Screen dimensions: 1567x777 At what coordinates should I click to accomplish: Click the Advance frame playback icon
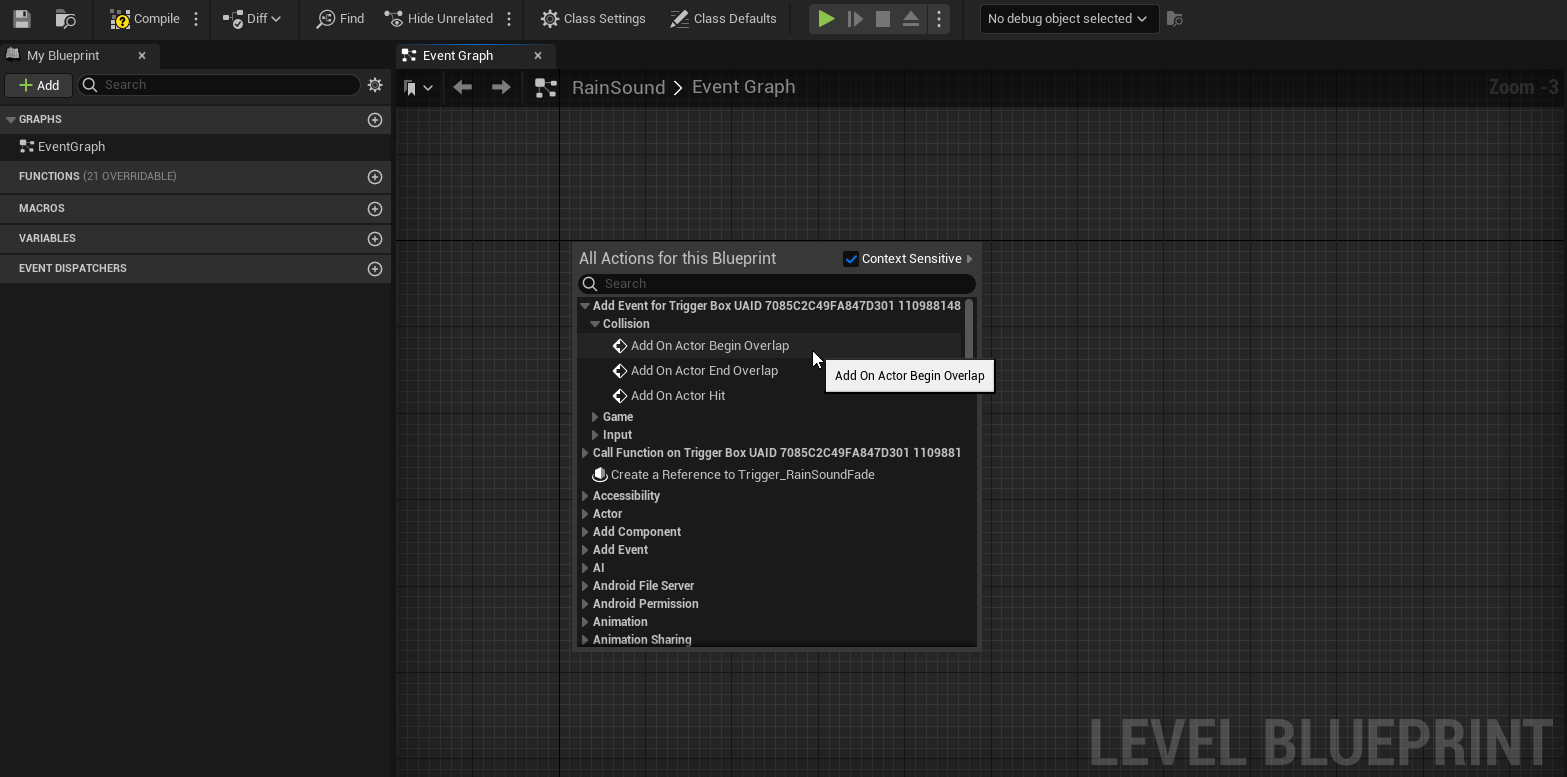point(855,18)
